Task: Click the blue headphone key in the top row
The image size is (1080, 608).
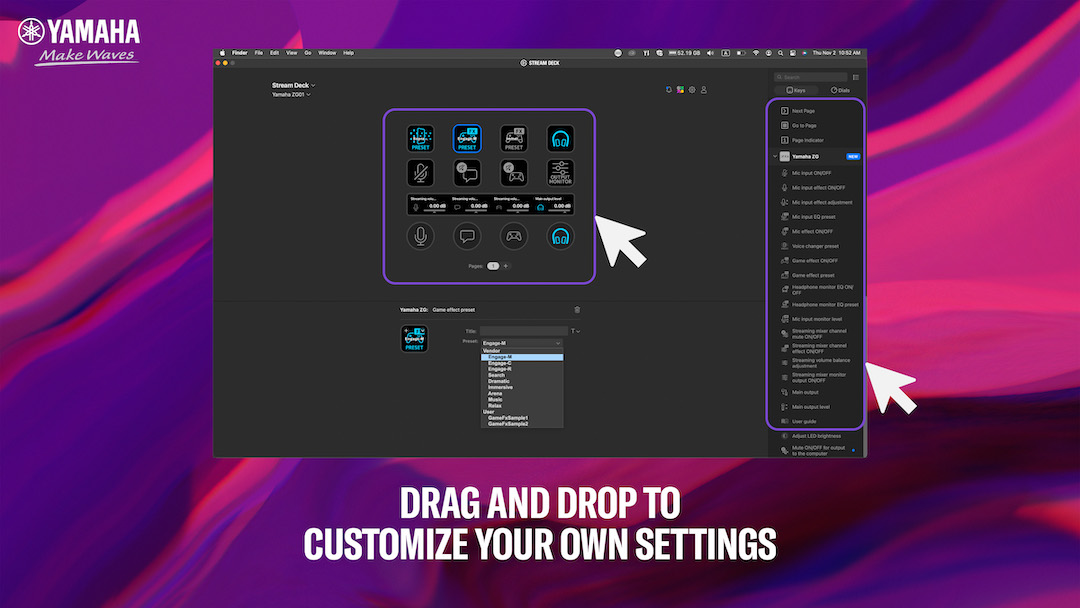Action: point(560,137)
